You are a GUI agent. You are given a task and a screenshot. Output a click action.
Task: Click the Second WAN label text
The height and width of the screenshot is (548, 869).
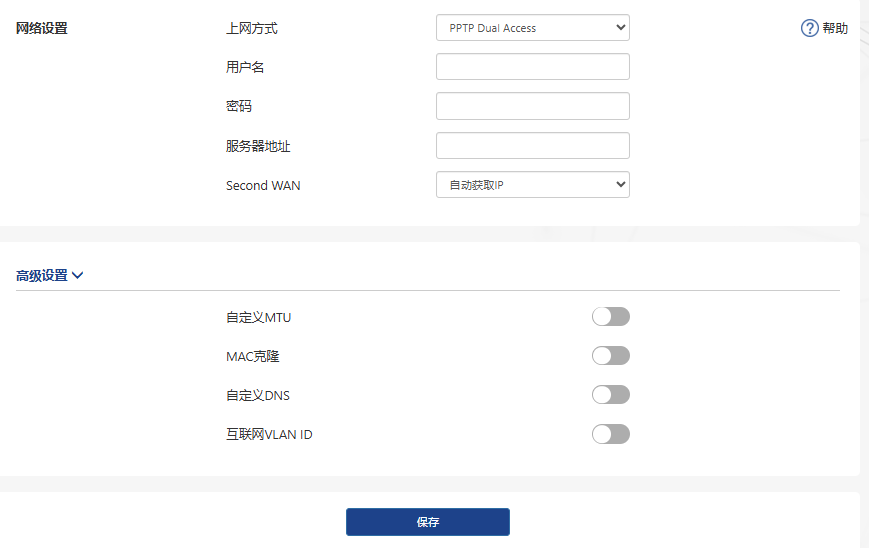coord(263,185)
